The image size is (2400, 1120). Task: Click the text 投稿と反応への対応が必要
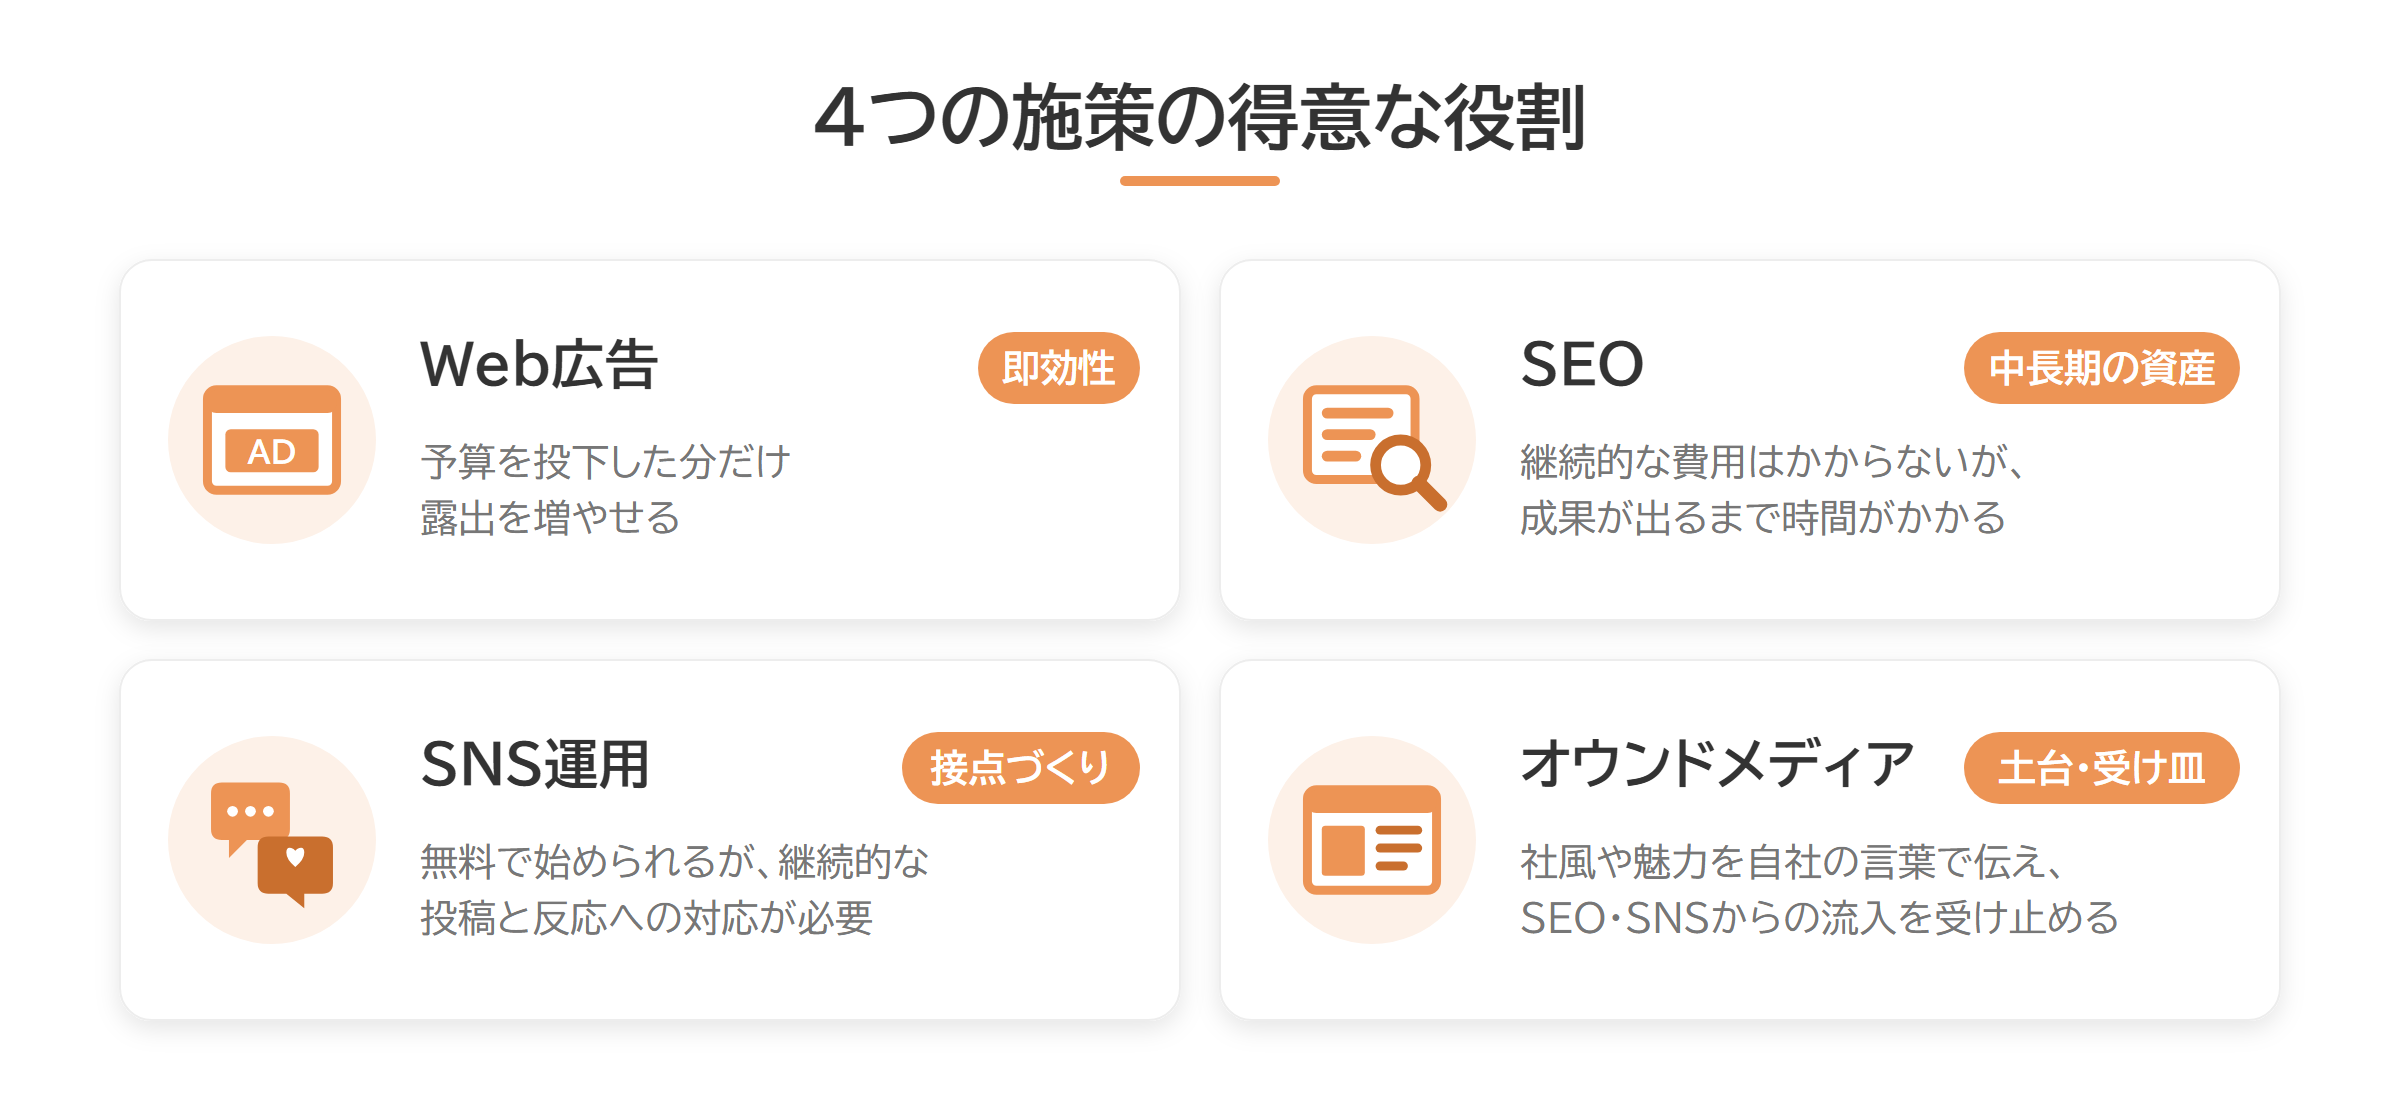coord(647,918)
